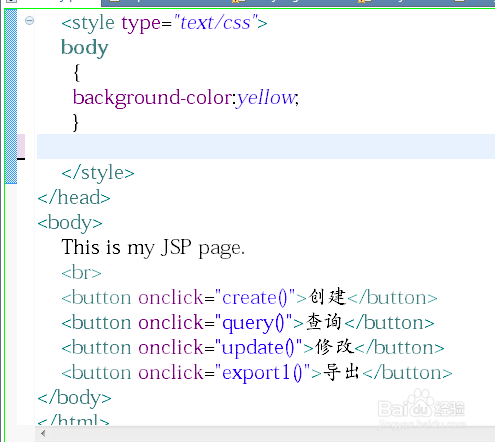Click the create() button code line
The width and height of the screenshot is (495, 442).
249,297
